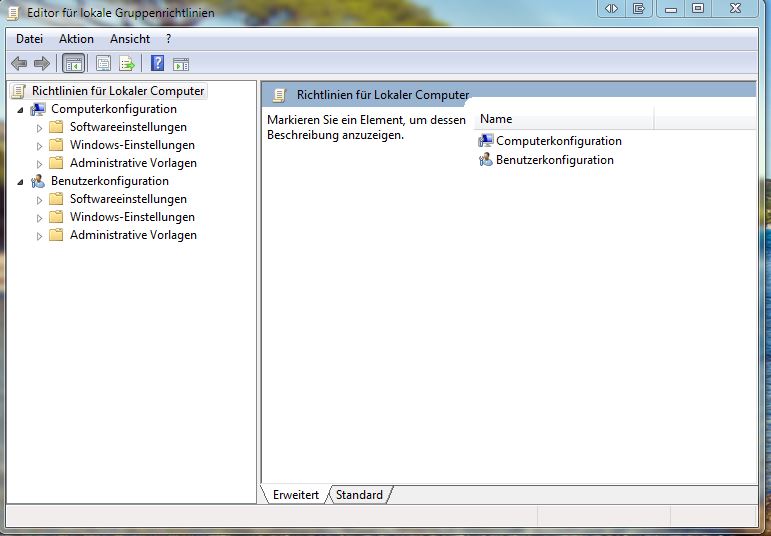This screenshot has width=771, height=536.
Task: Sort list by the Name column header
Action: click(564, 119)
